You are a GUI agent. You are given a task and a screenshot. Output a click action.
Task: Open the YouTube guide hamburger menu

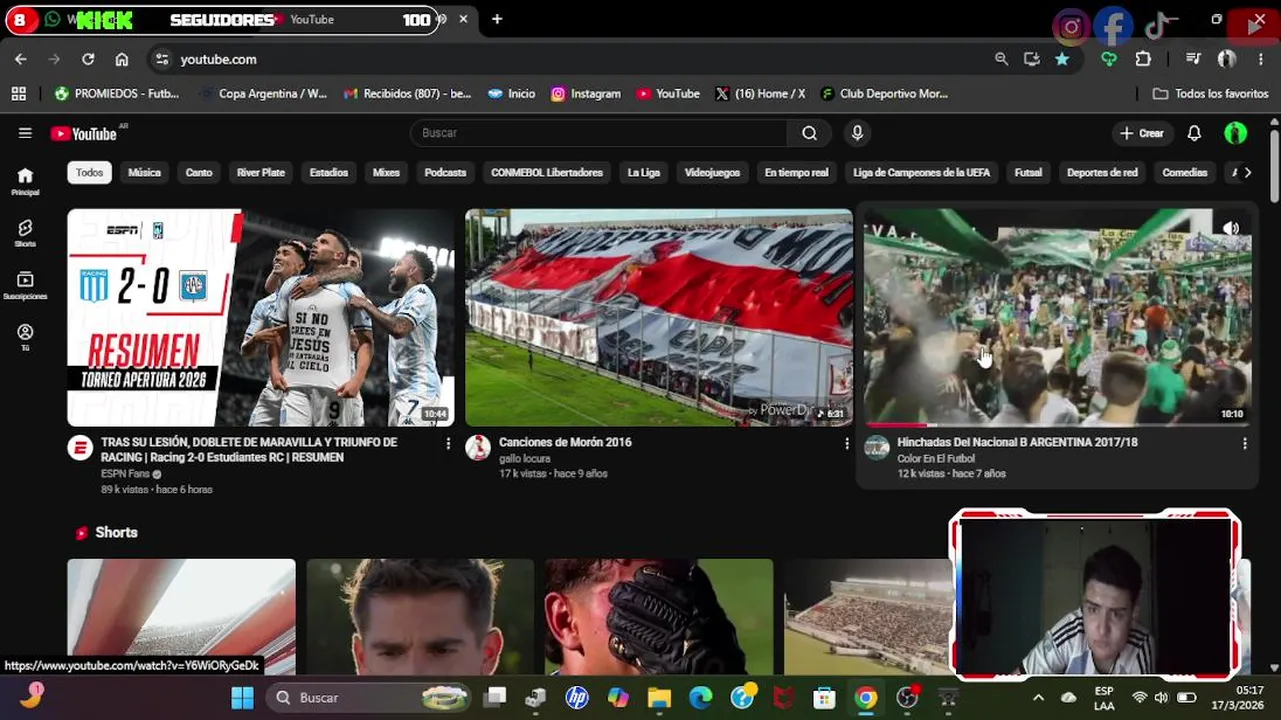[25, 133]
